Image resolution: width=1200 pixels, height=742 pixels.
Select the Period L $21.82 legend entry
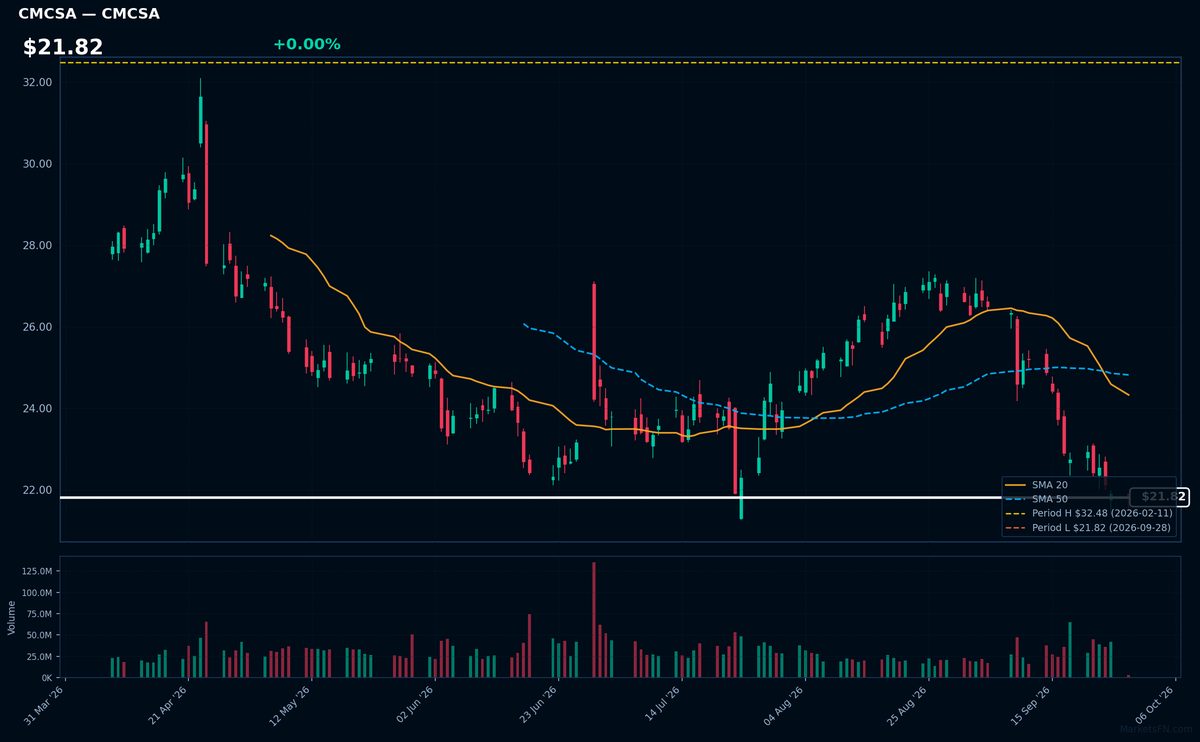click(x=1088, y=527)
